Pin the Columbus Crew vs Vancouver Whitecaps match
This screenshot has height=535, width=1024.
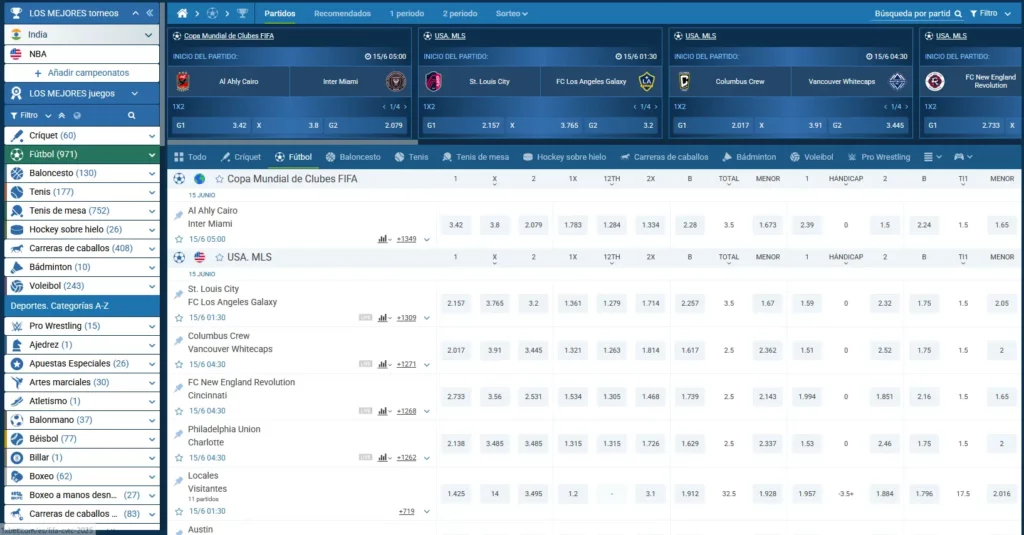click(179, 342)
